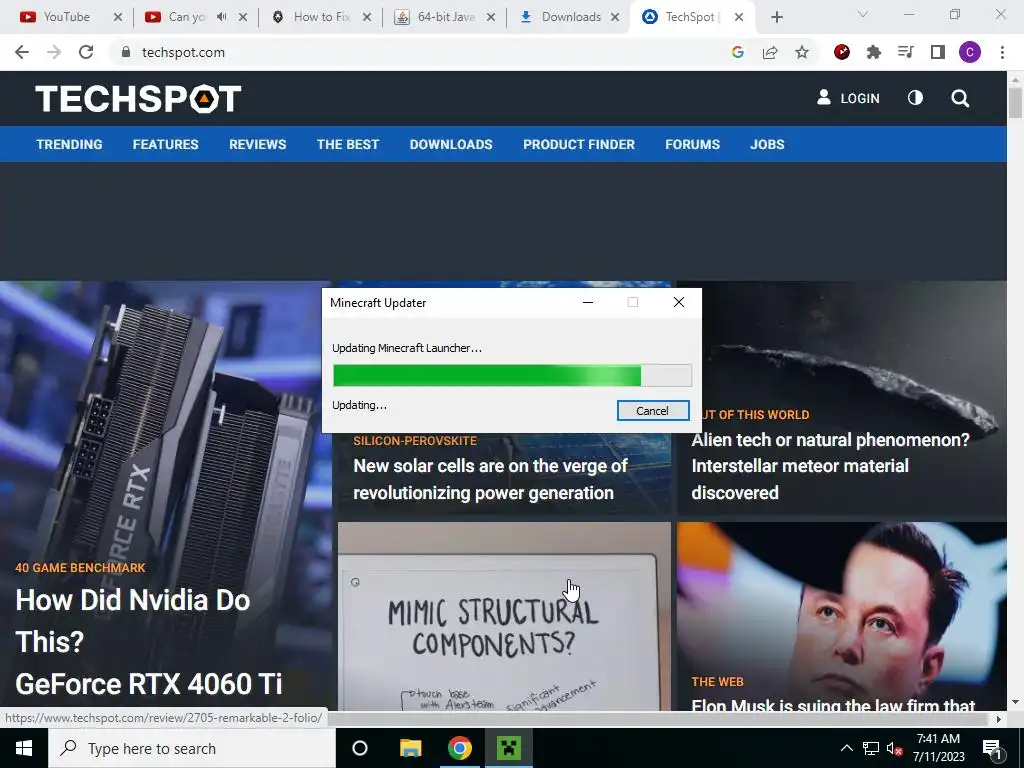Open TechSpot search magnifier
This screenshot has width=1024, height=768.
click(x=960, y=99)
